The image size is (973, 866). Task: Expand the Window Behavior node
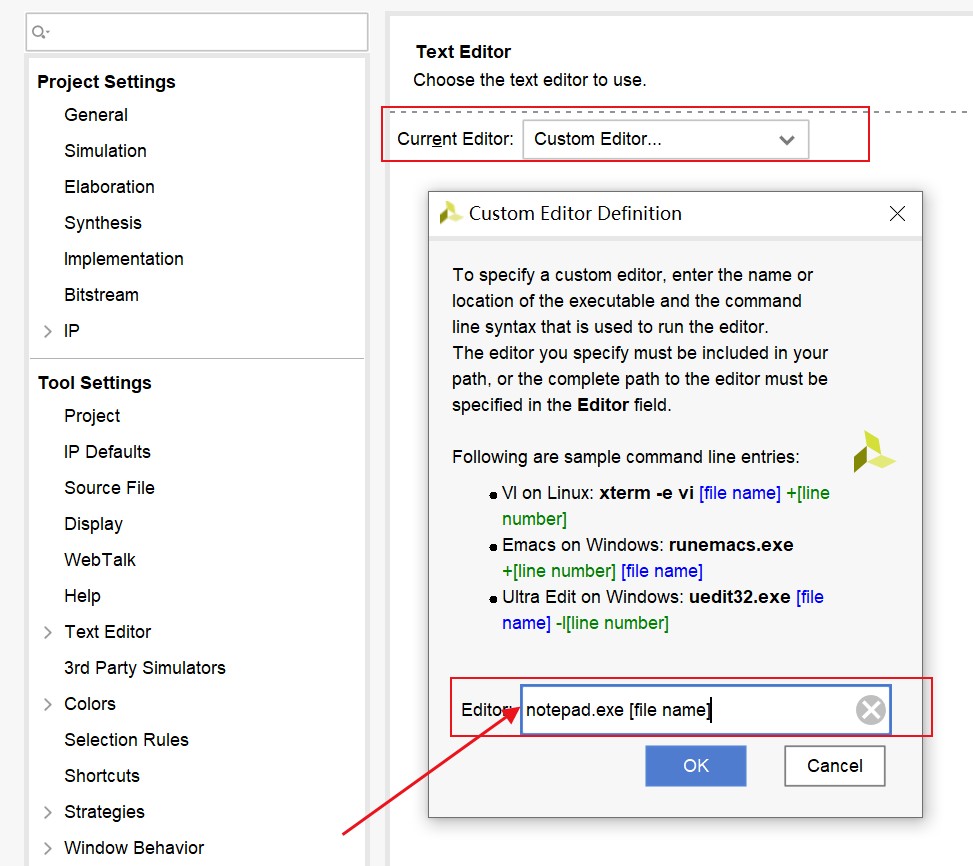(47, 848)
